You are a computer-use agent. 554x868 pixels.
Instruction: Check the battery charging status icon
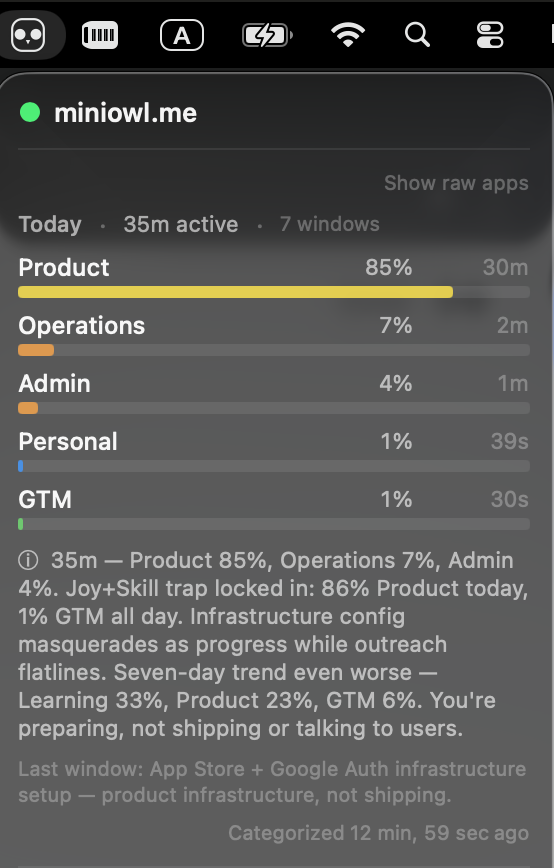267,35
